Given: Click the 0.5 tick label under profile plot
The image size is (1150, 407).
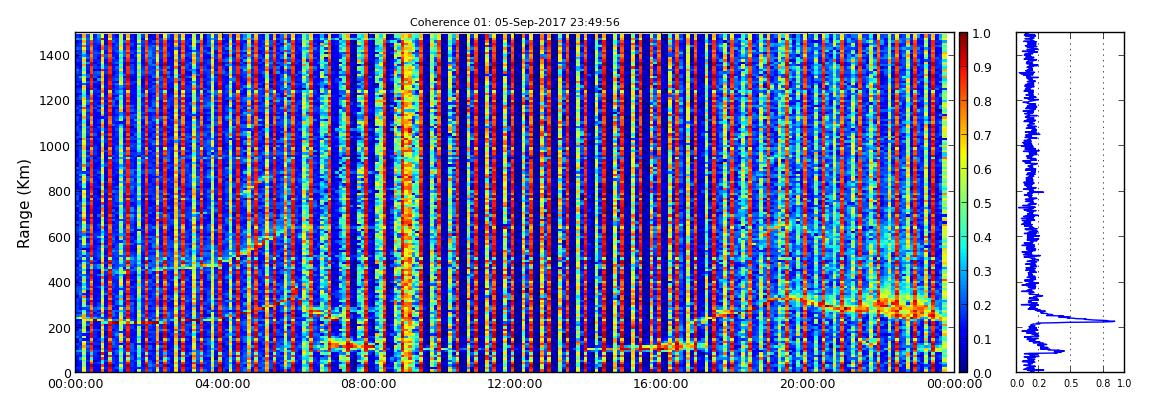Looking at the screenshot, I should click(x=1071, y=383).
